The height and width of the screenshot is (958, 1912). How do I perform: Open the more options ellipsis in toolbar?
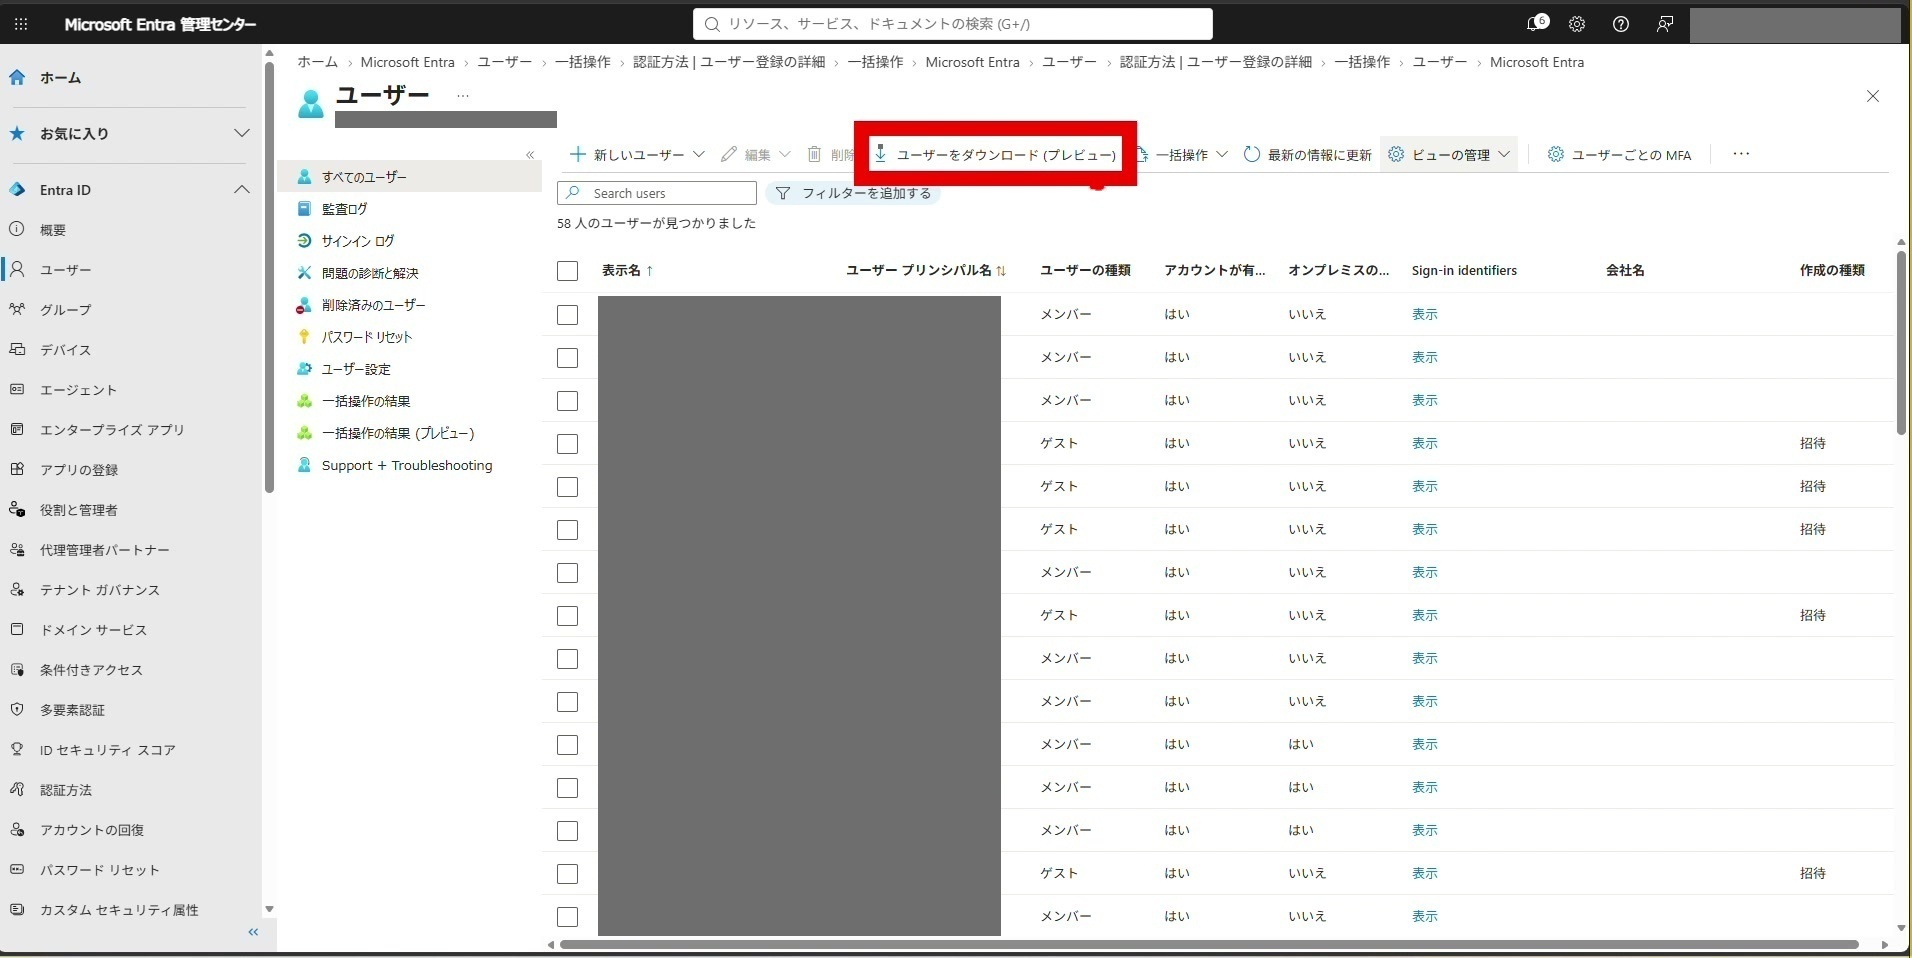click(1741, 154)
